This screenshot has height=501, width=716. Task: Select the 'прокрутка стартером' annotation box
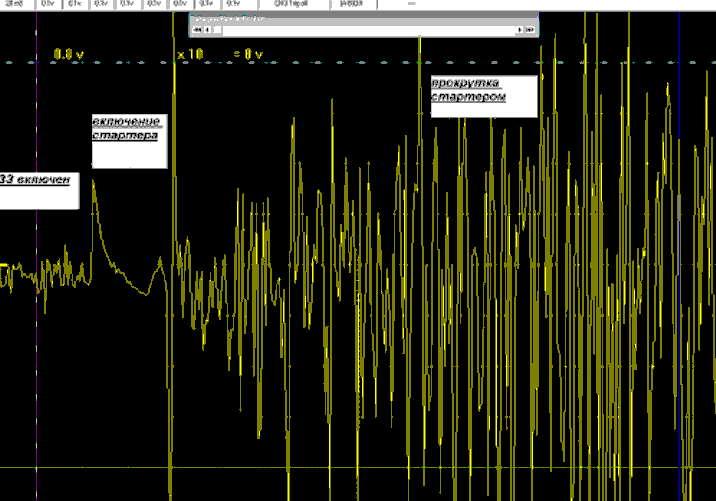point(484,96)
